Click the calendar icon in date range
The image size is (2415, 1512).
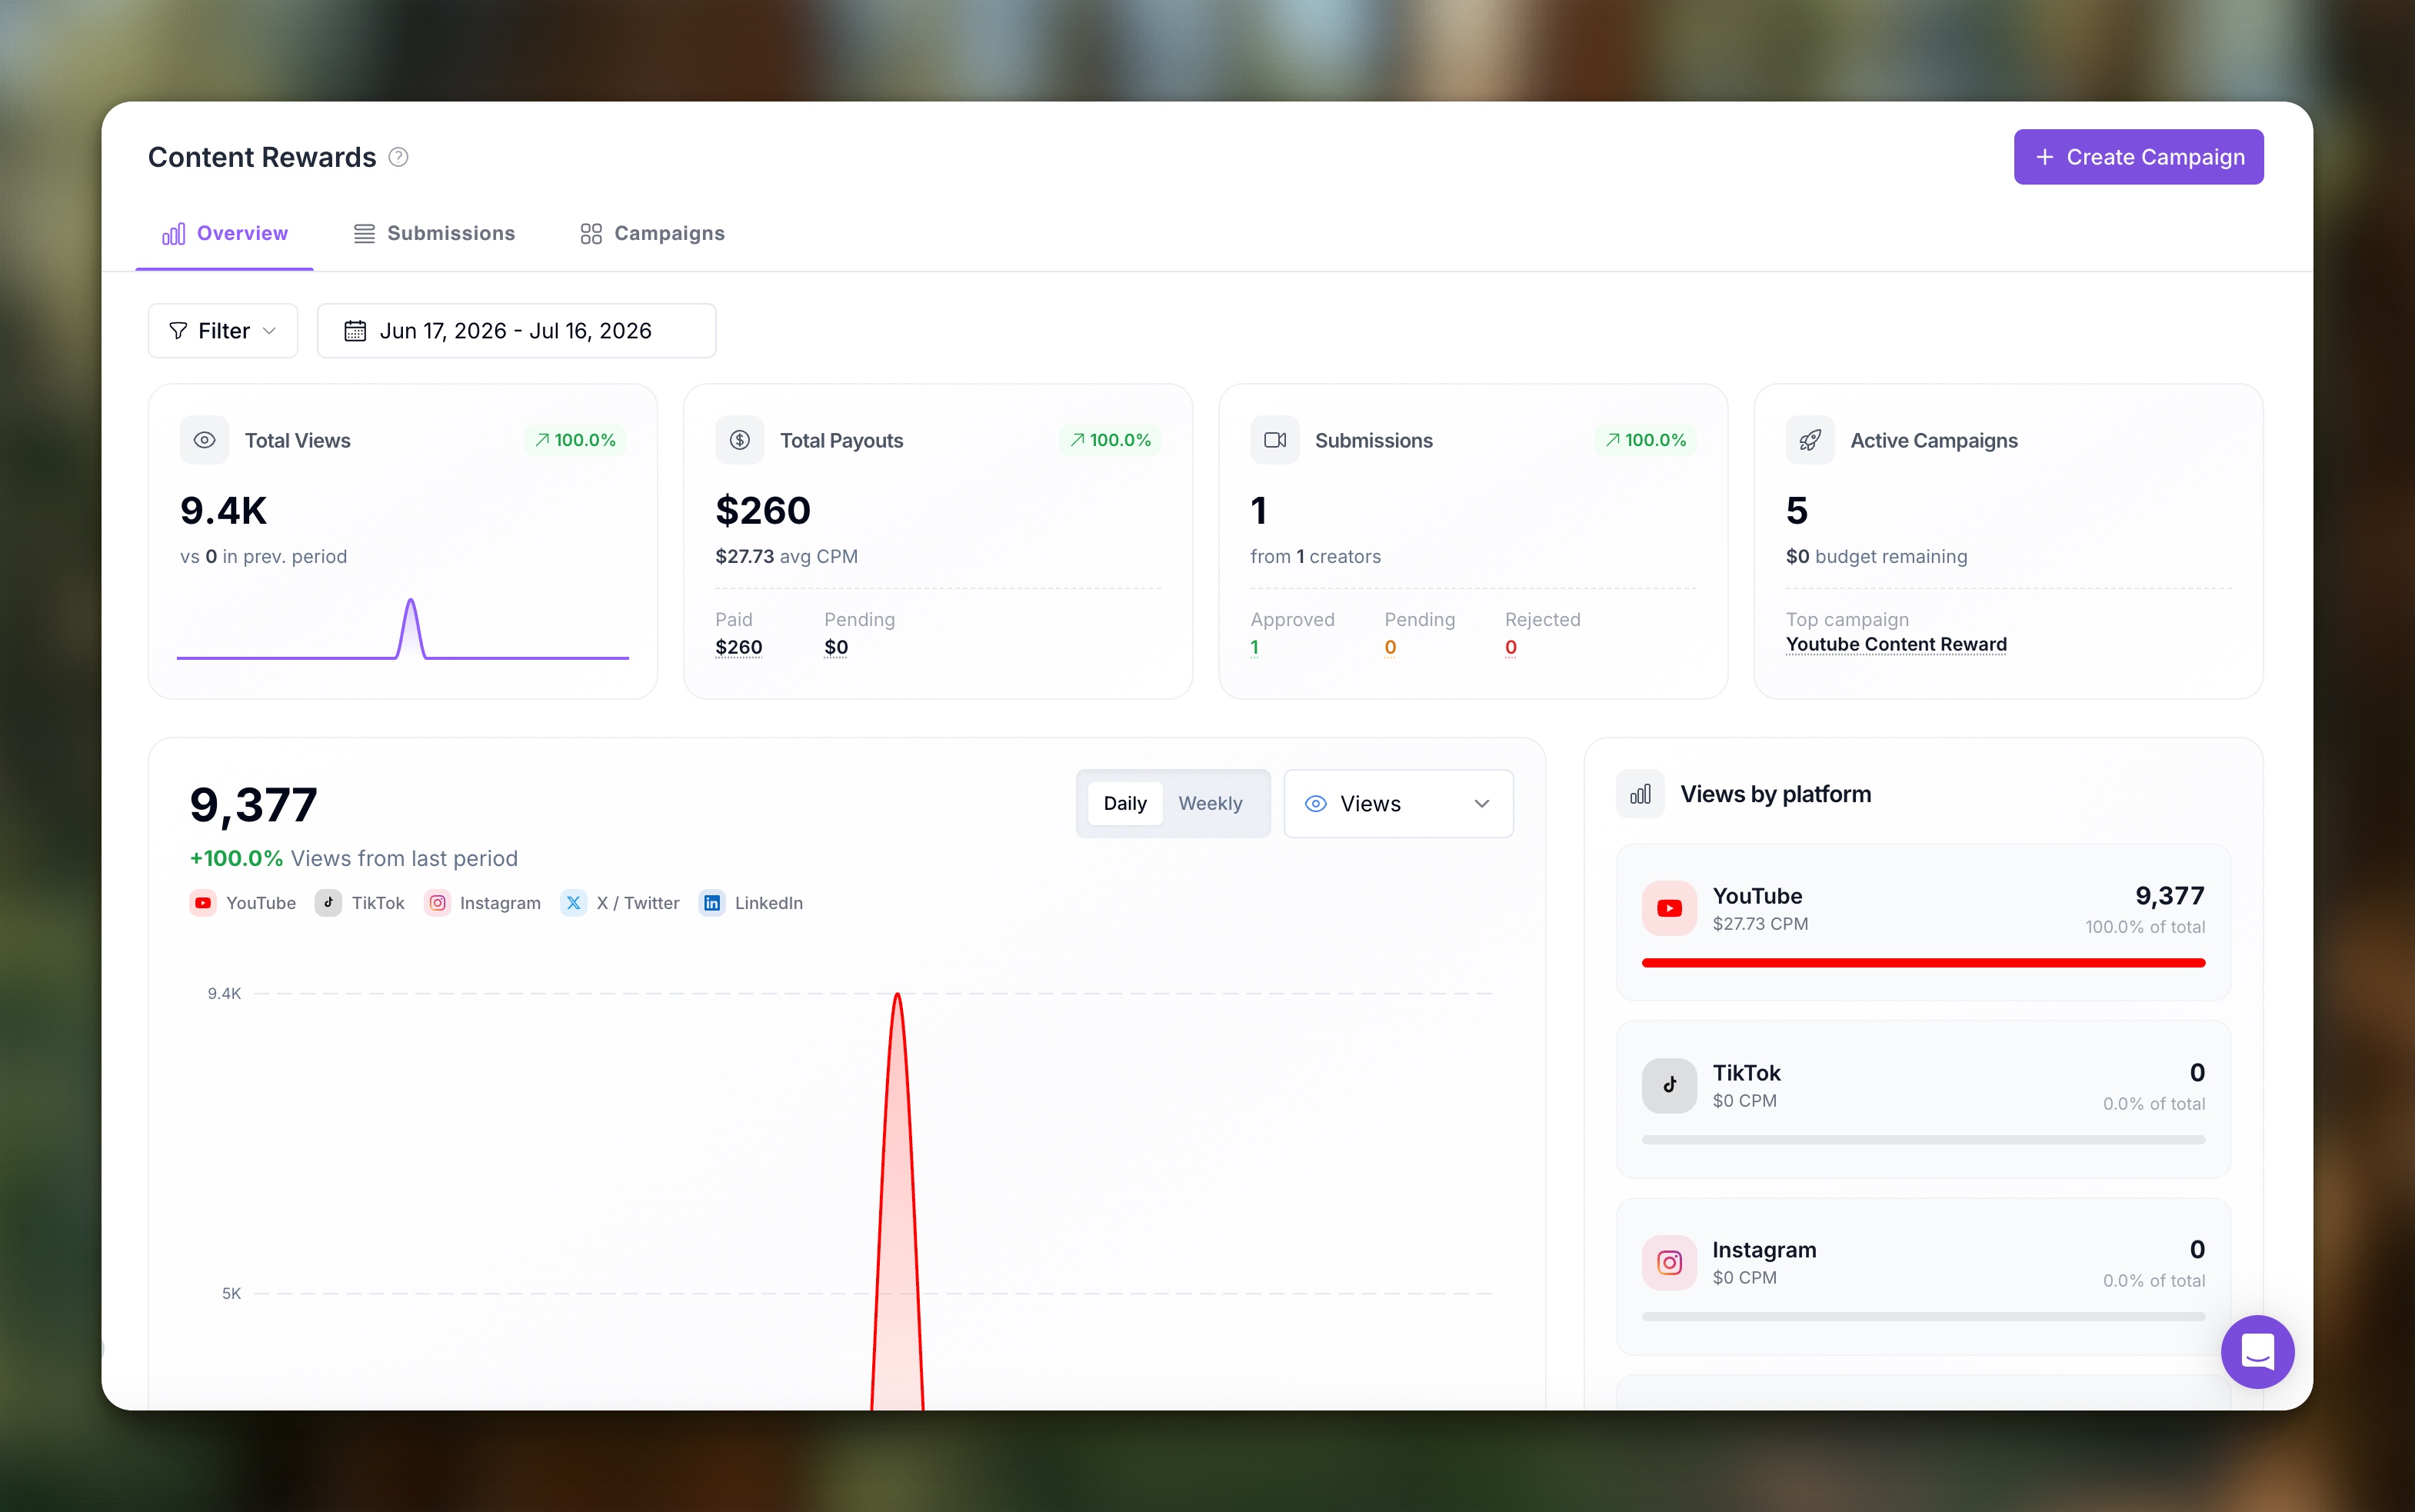[355, 330]
